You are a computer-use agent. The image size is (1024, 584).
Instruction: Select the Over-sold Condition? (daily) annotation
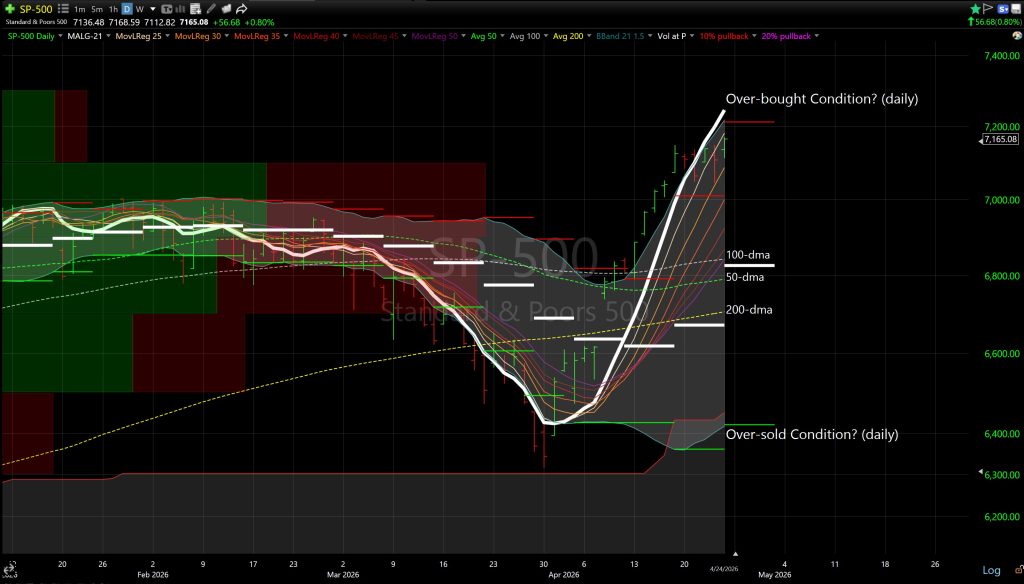pos(812,434)
